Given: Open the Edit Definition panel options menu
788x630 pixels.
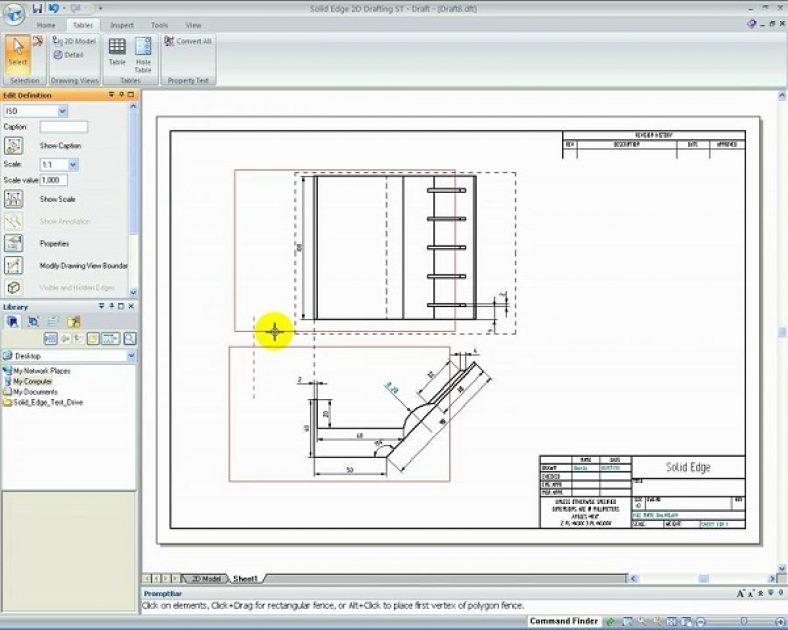Looking at the screenshot, I should [112, 95].
